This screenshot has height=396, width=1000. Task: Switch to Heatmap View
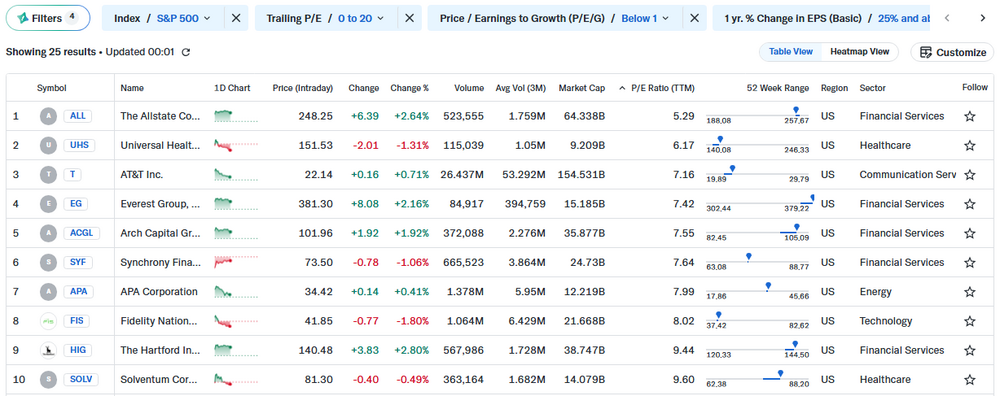click(x=859, y=52)
